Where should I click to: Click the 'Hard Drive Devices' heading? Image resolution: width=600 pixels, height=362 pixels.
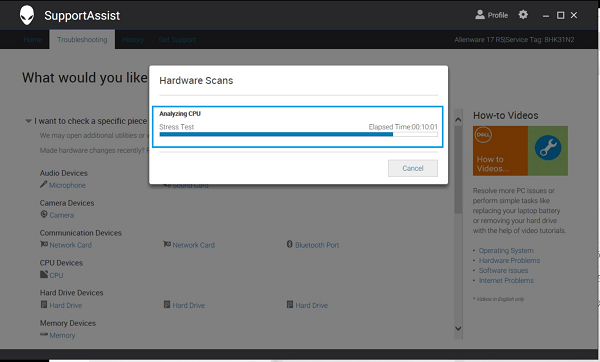(72, 293)
